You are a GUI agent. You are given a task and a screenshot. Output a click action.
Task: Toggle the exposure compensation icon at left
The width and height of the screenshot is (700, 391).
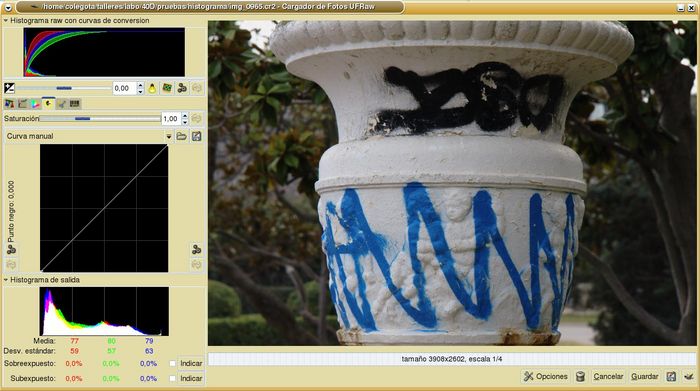9,88
